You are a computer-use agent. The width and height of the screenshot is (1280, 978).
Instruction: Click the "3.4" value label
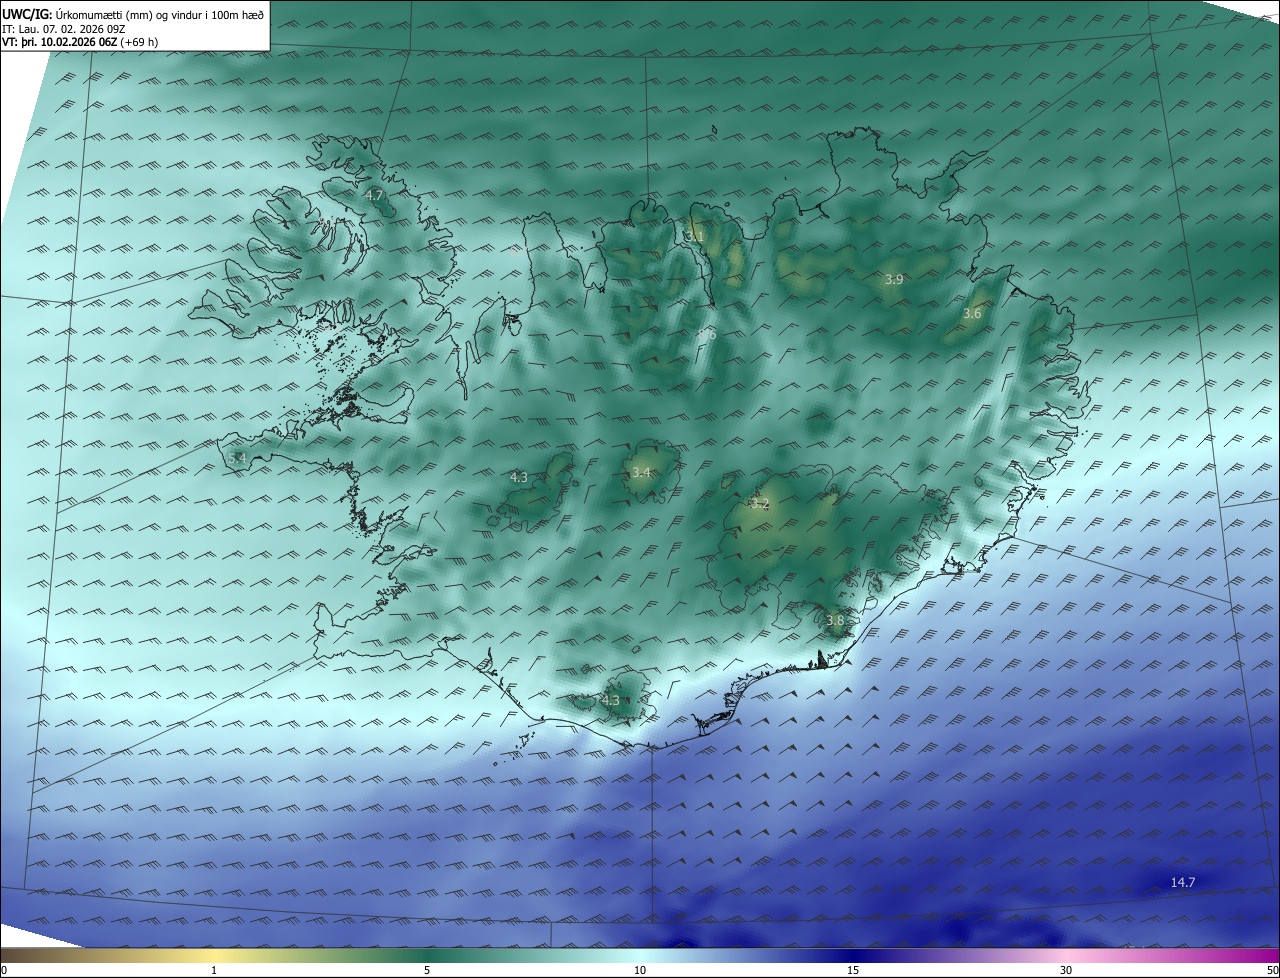pos(641,472)
